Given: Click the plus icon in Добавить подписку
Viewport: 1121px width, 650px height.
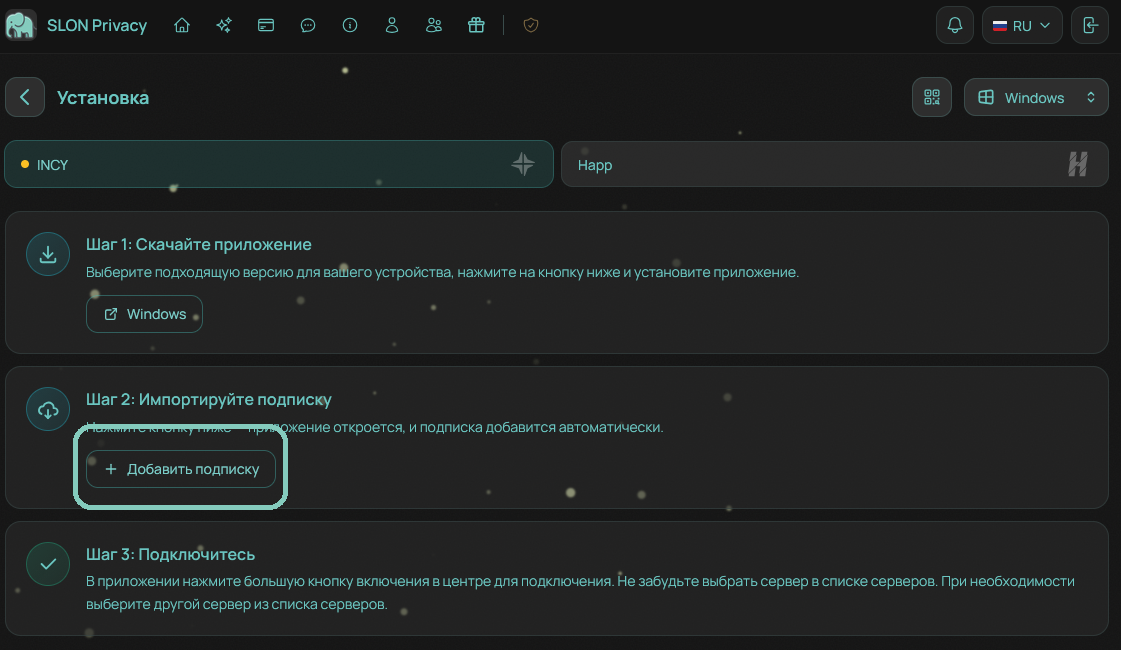Looking at the screenshot, I should [x=111, y=469].
